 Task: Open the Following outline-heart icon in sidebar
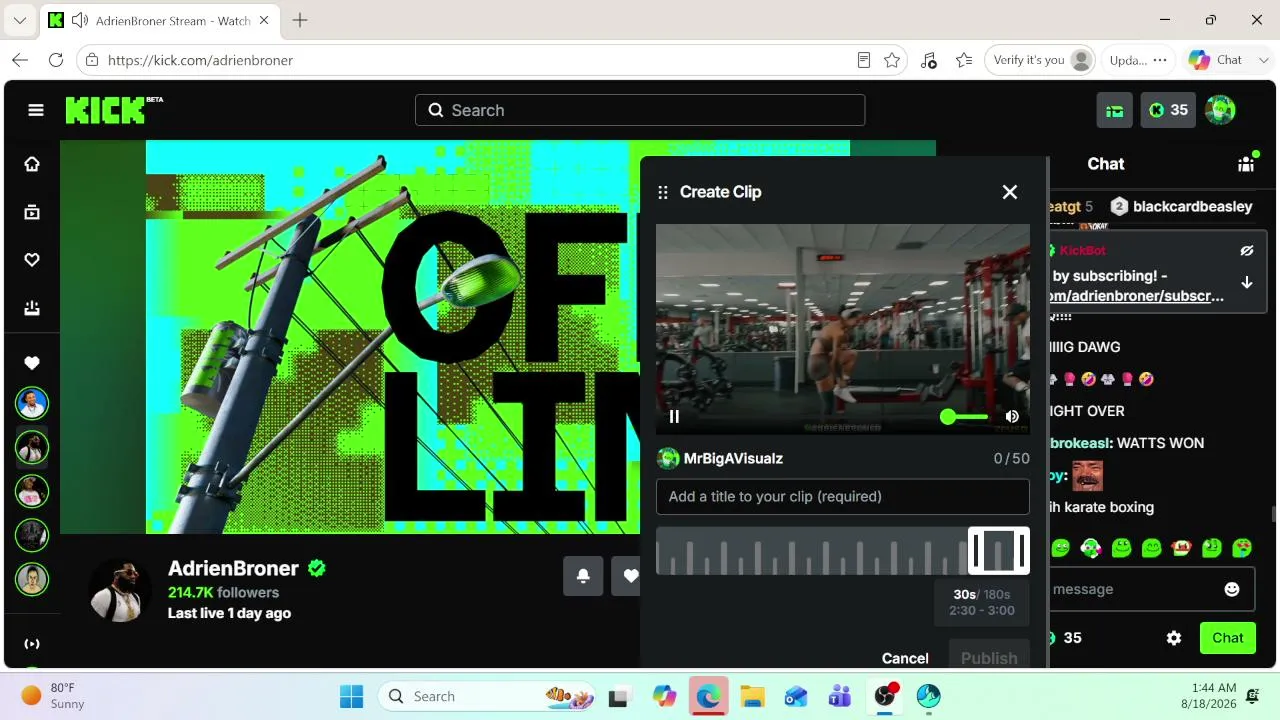tap(32, 260)
